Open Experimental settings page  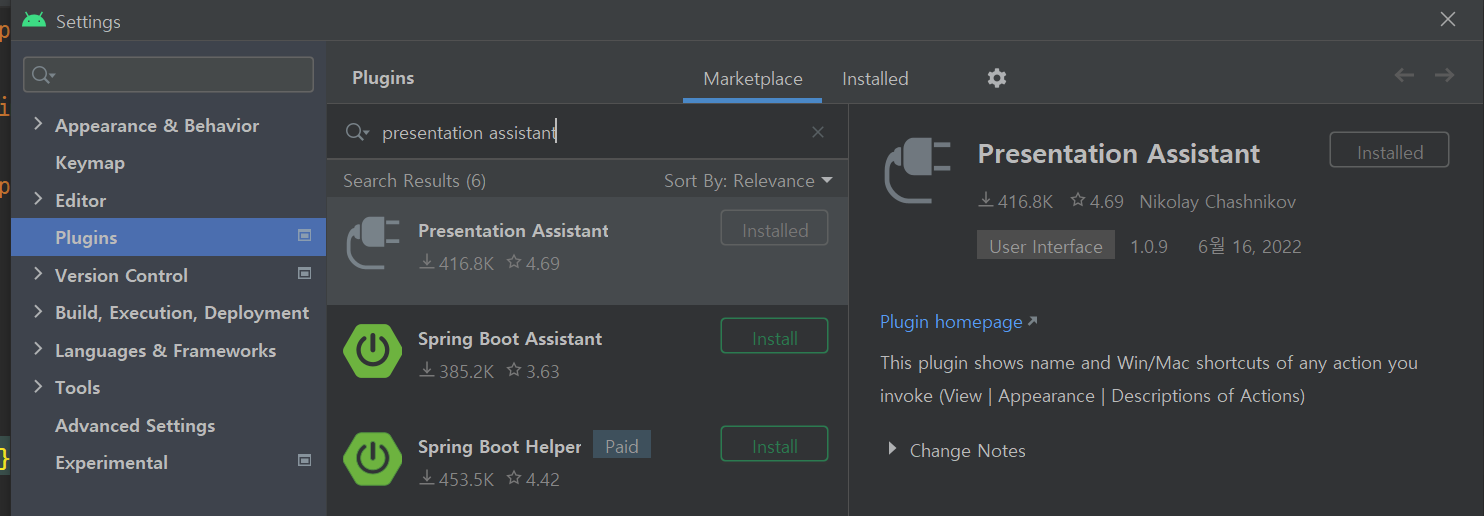point(111,463)
